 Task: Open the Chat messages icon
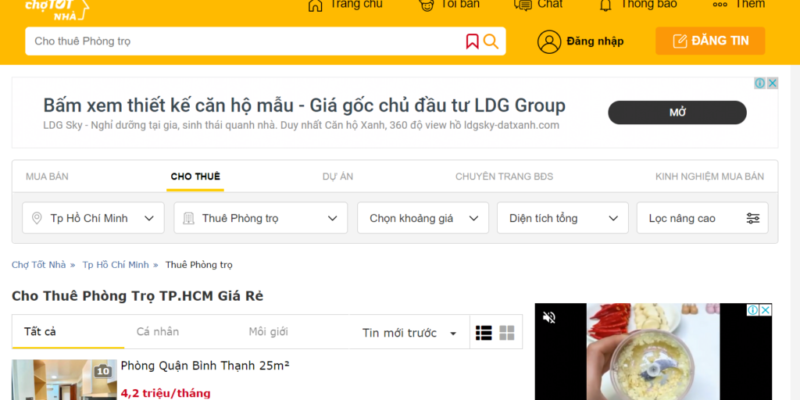tap(523, 4)
